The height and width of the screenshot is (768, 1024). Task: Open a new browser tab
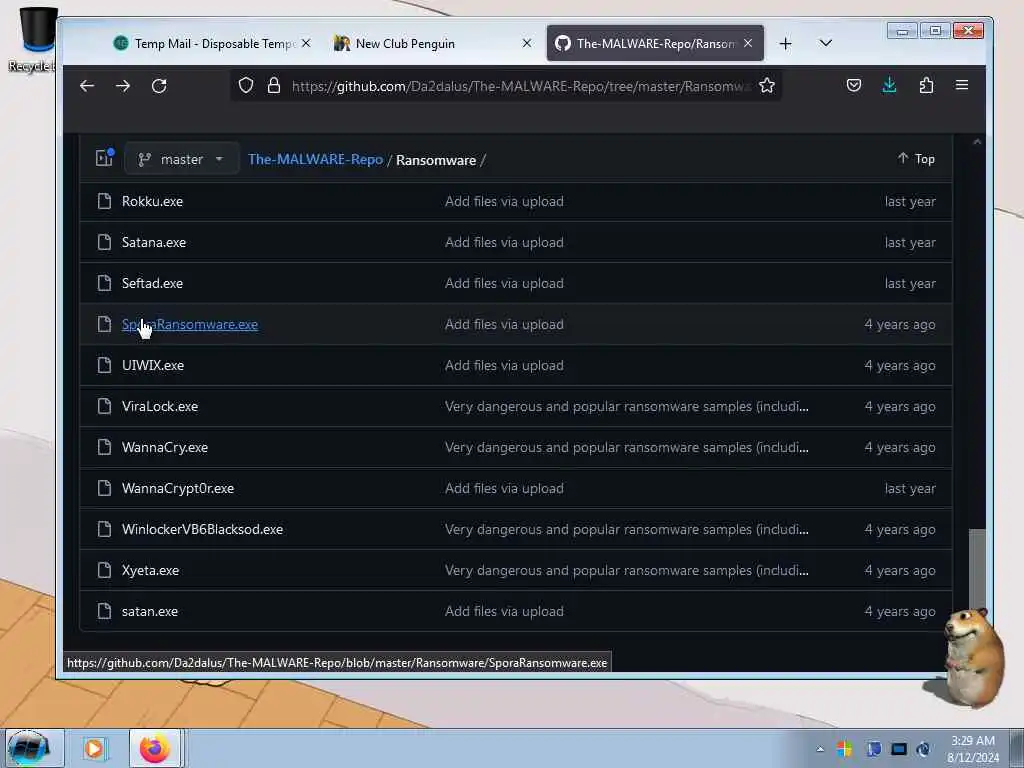click(x=786, y=44)
